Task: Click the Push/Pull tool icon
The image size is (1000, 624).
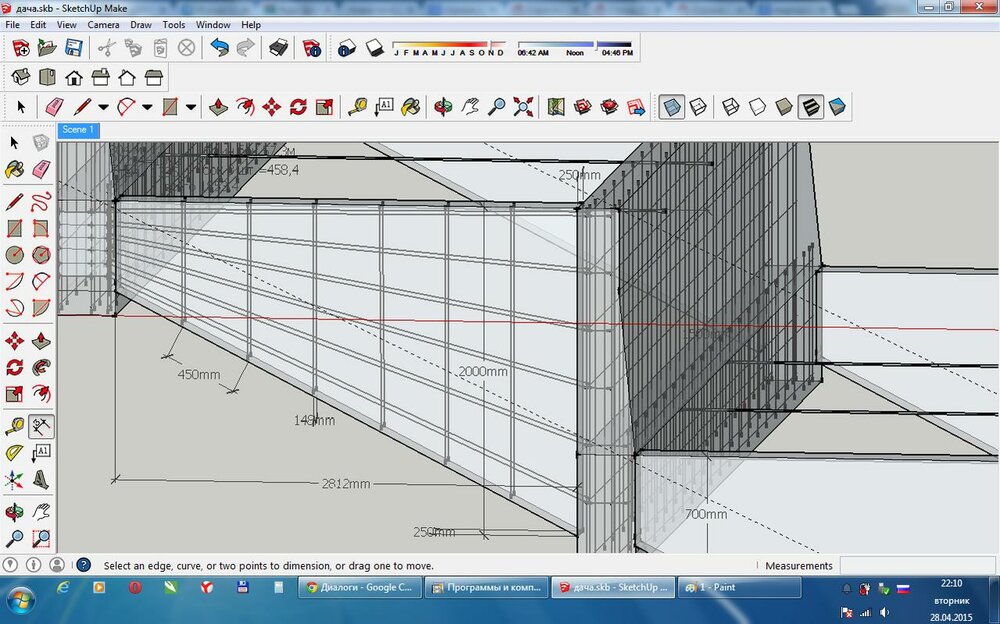Action: pyautogui.click(x=219, y=106)
